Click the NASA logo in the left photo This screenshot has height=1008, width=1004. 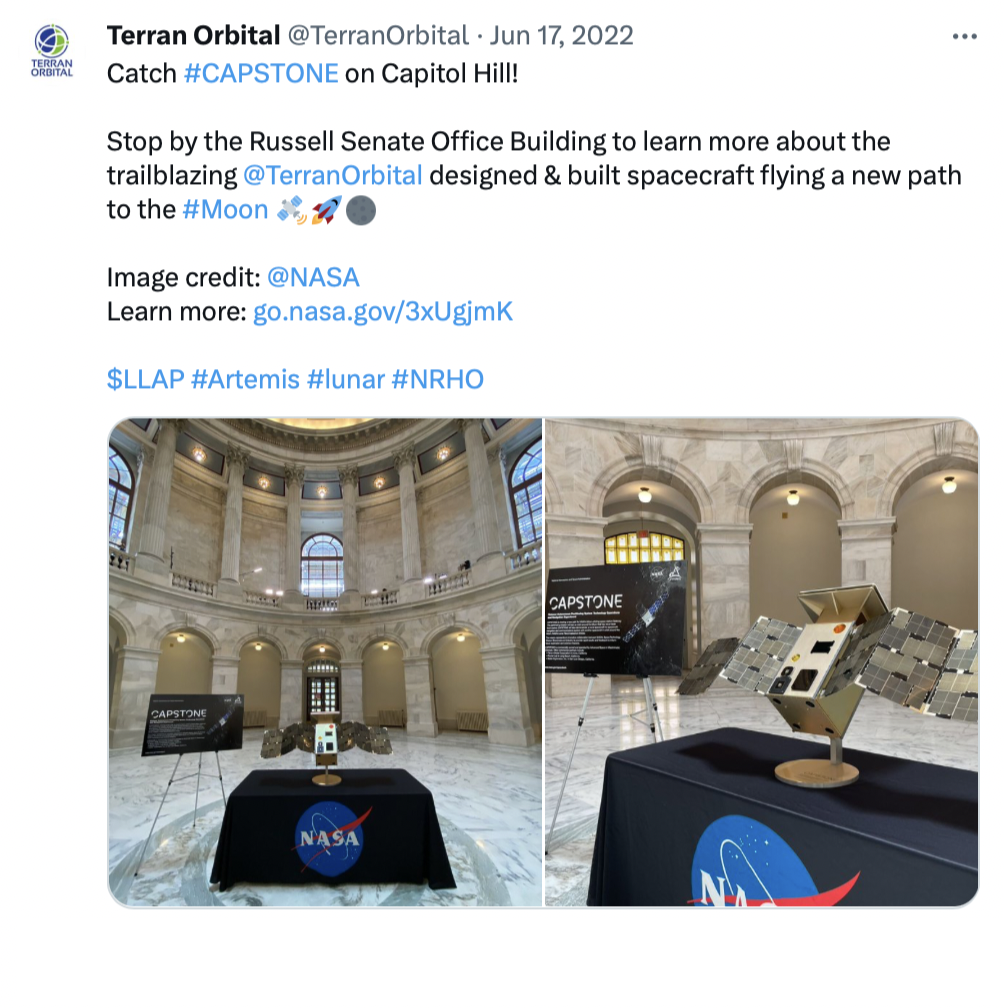330,838
